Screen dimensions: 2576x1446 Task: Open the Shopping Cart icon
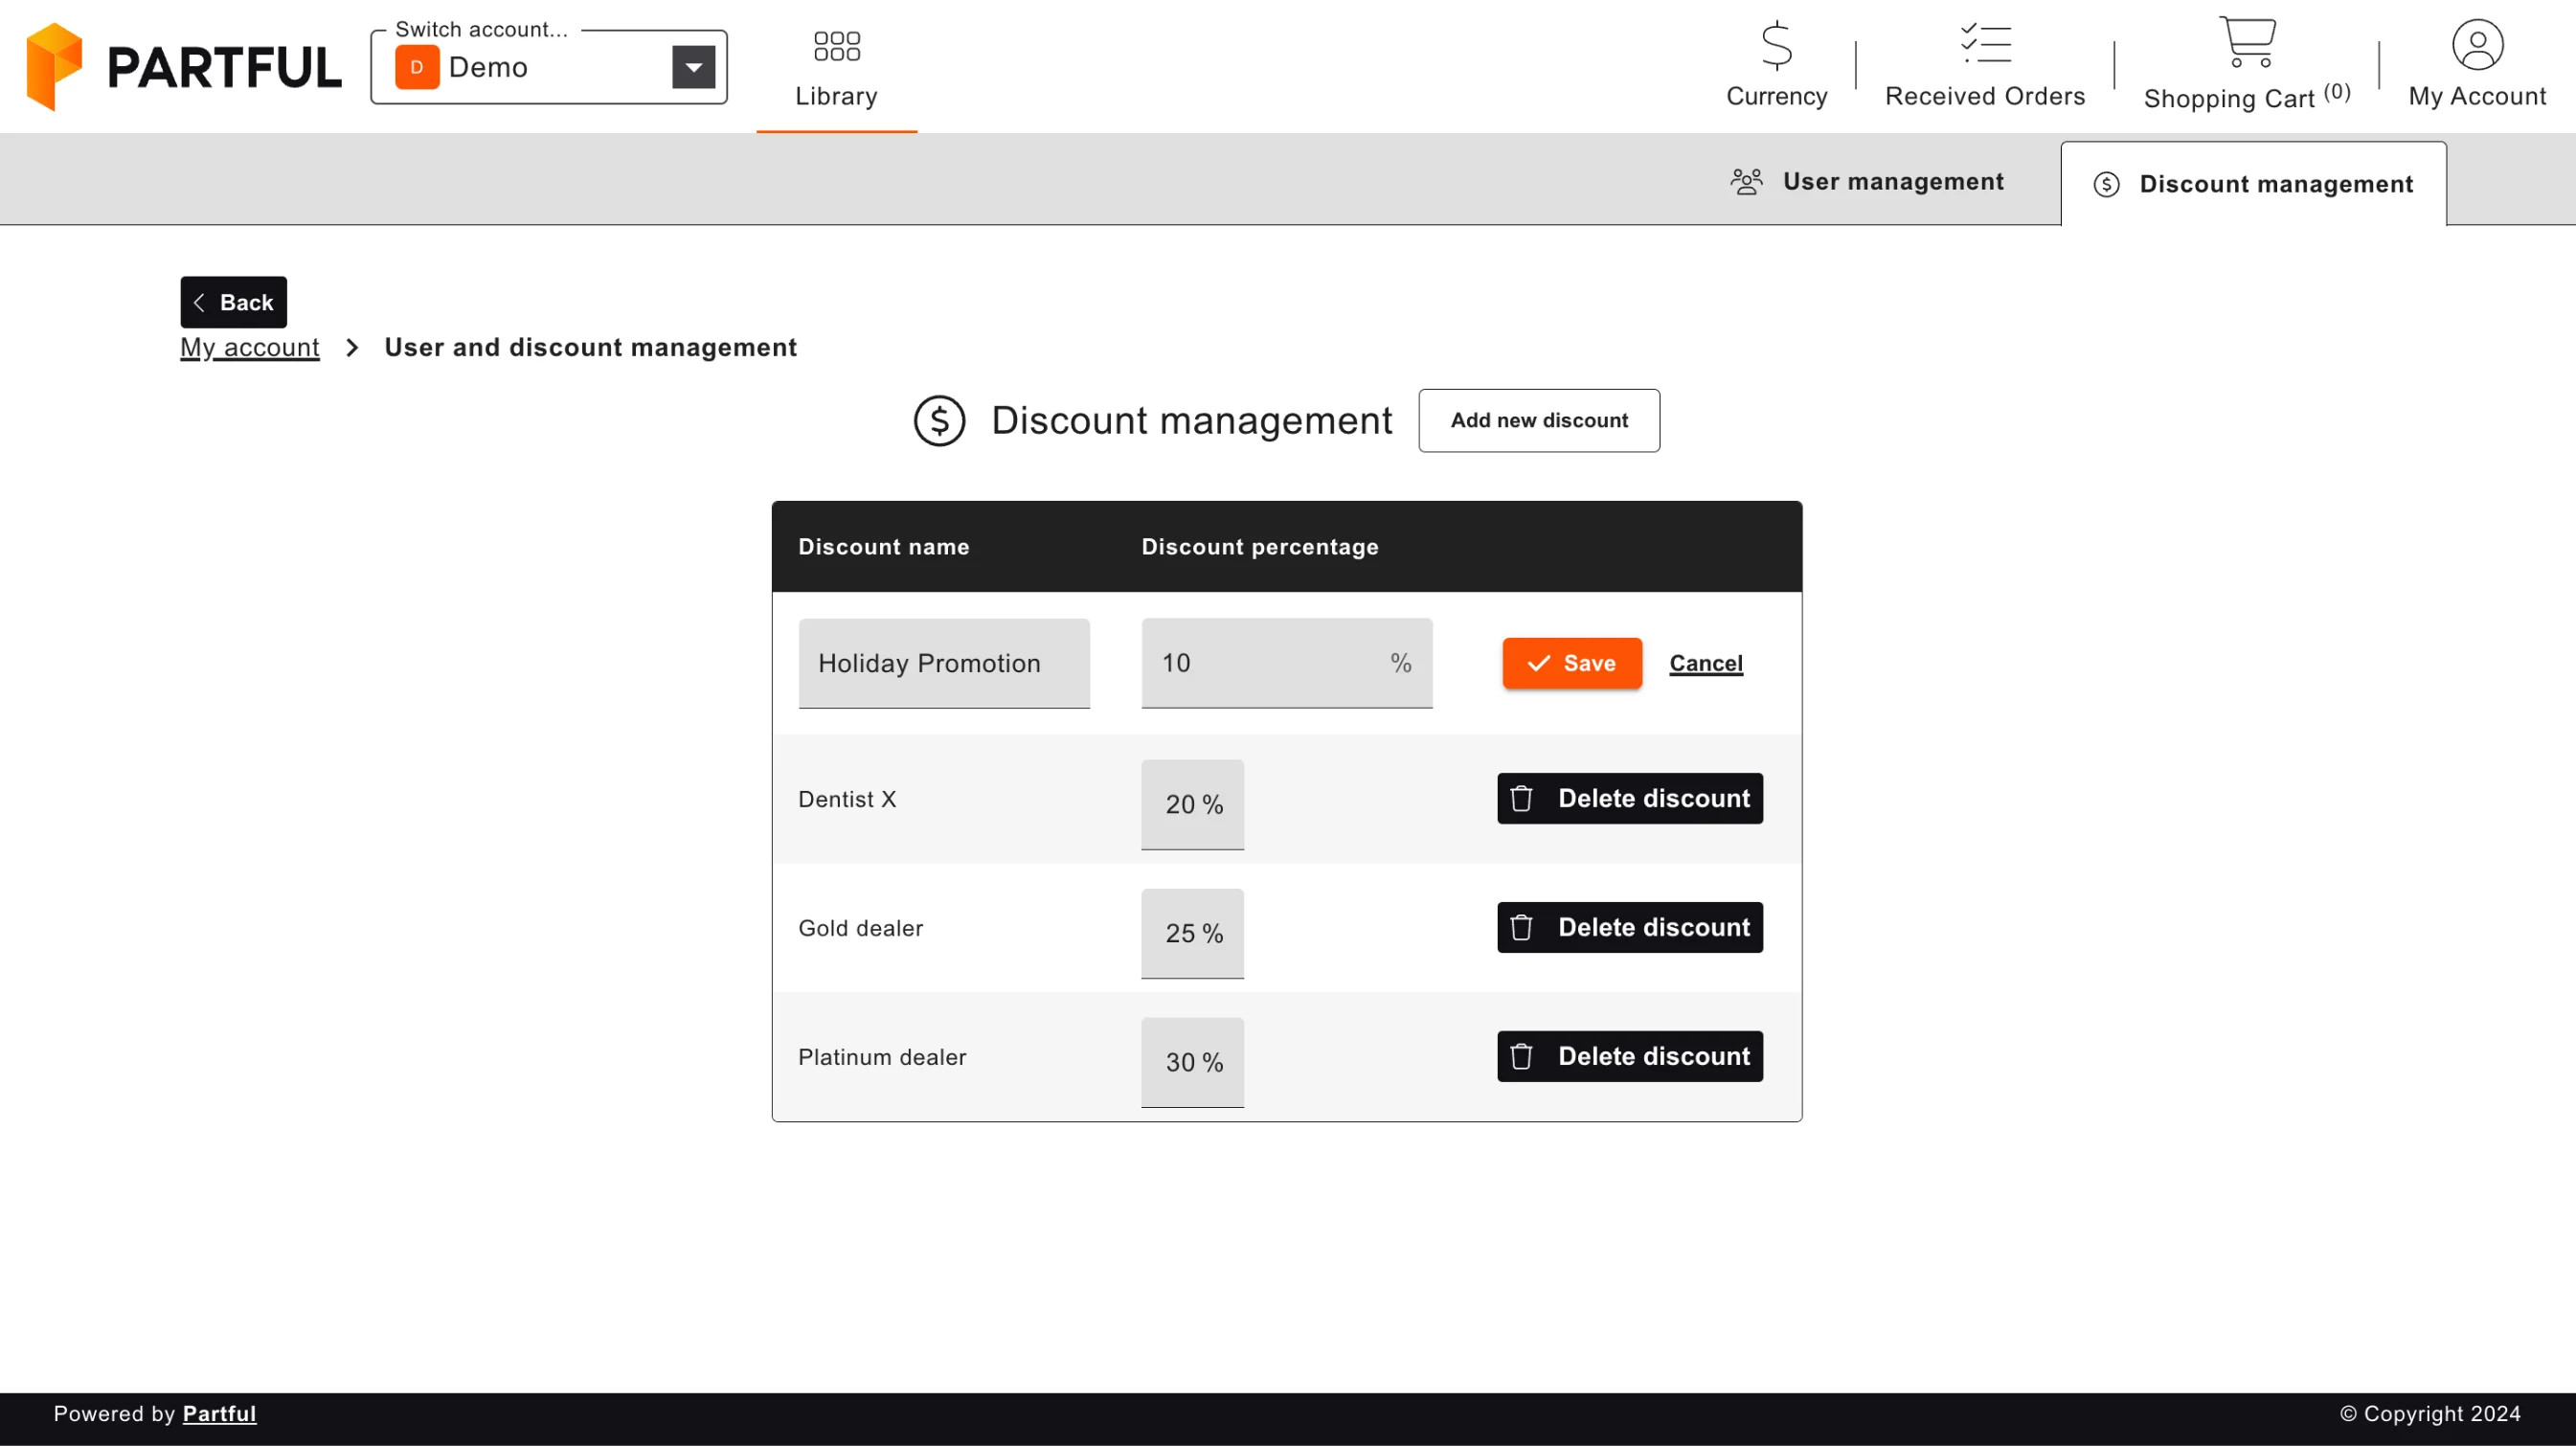tap(2247, 42)
